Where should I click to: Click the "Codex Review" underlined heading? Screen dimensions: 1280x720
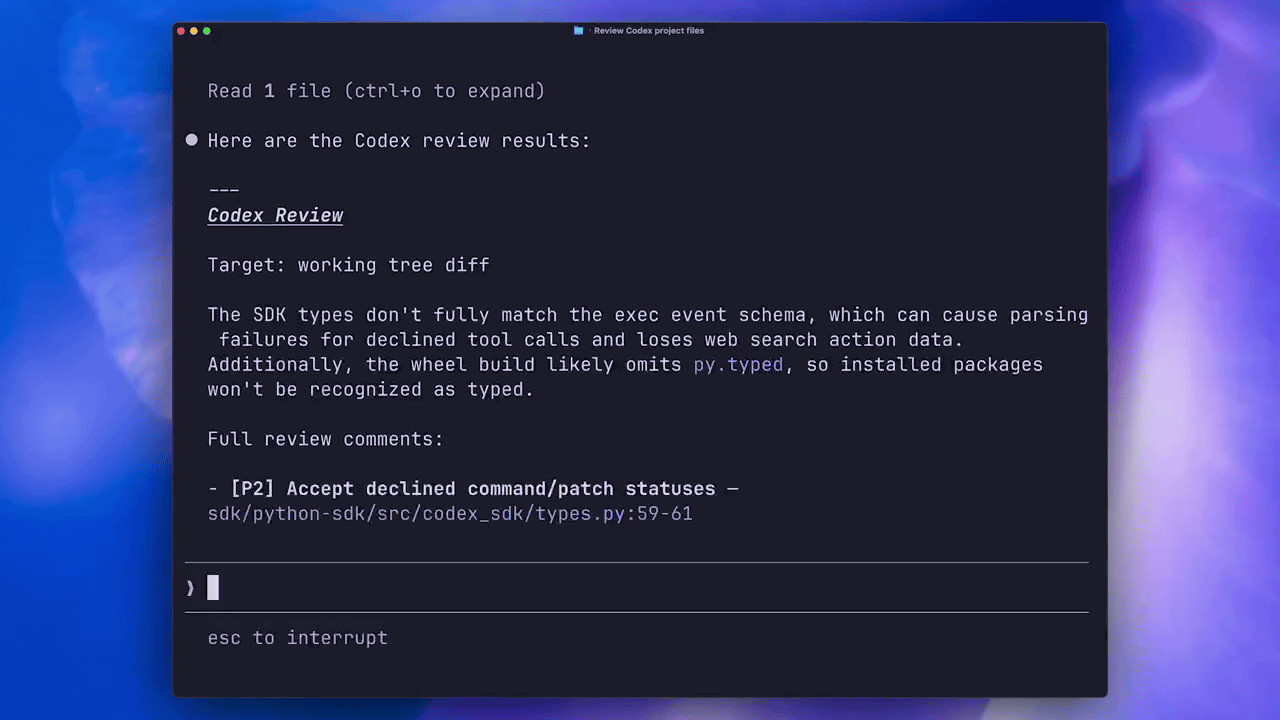[x=275, y=215]
